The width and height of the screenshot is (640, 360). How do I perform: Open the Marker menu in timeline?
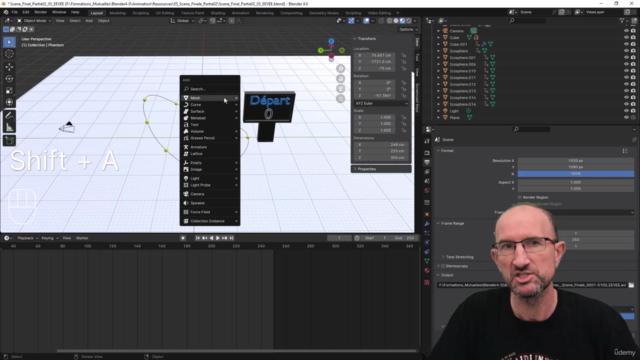pos(82,238)
